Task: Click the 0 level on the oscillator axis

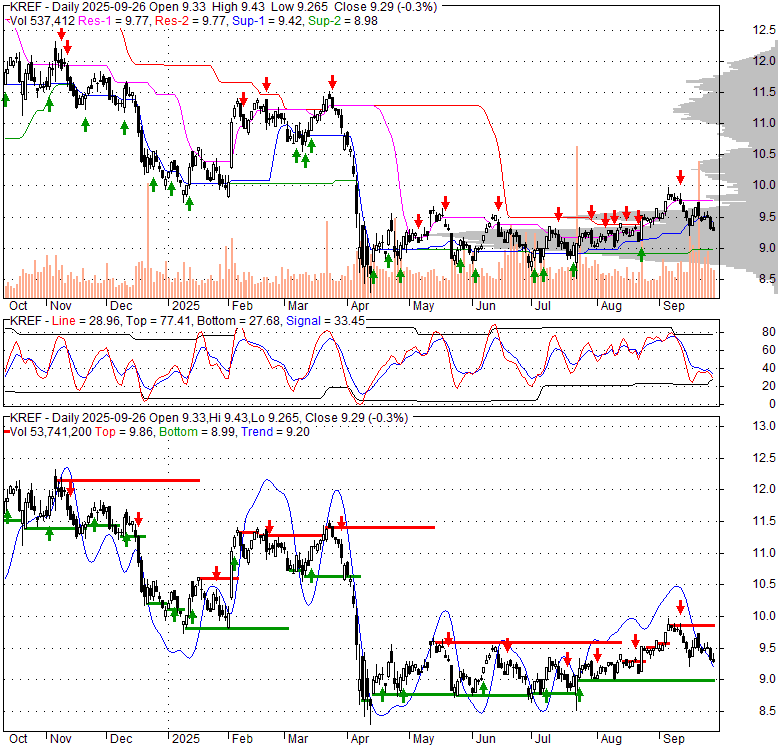Action: click(x=772, y=404)
